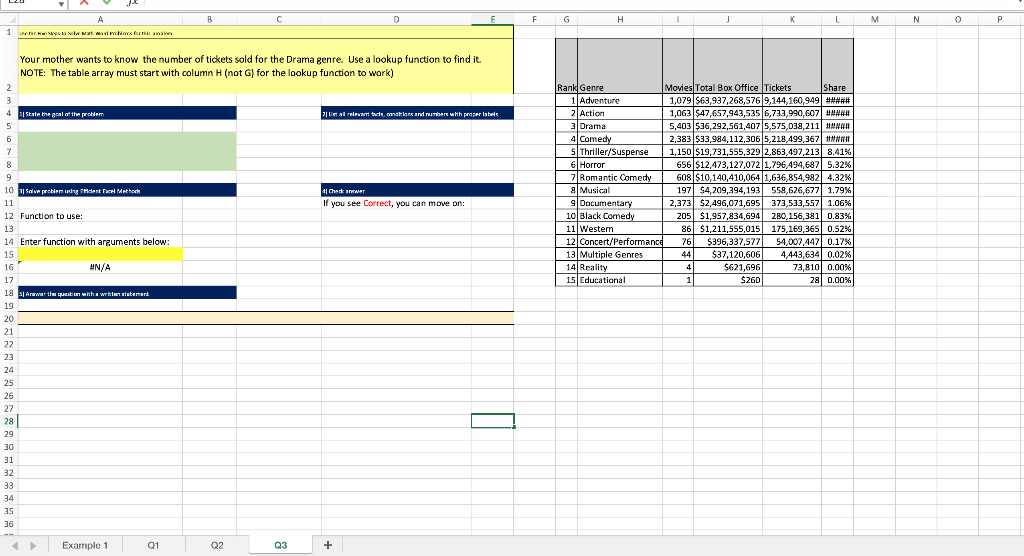Click the peach written-answer row 20
This screenshot has width=1024, height=556.
(x=266, y=319)
